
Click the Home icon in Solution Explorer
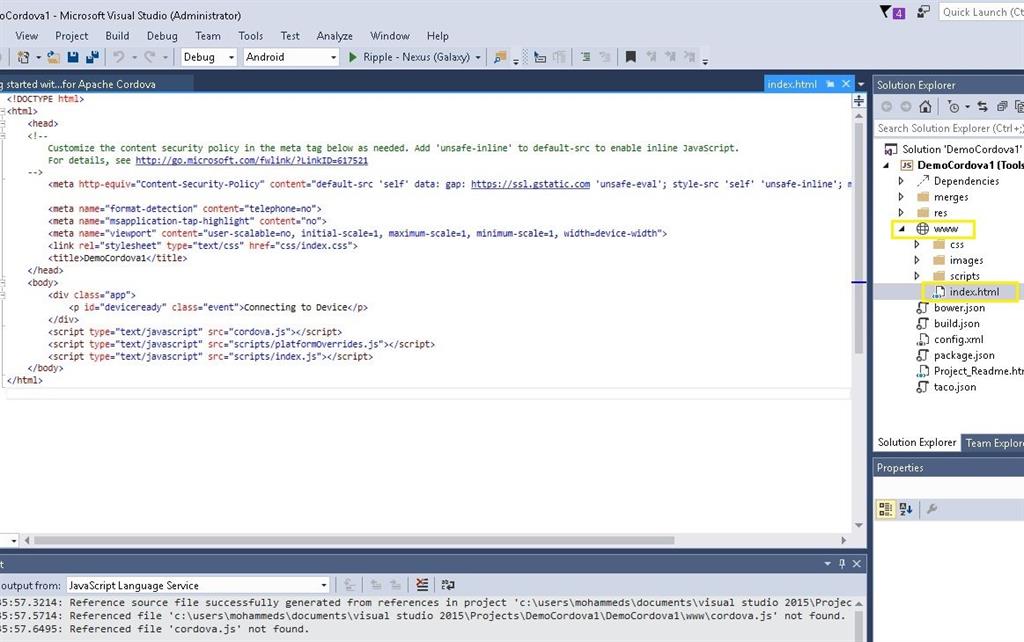(x=926, y=107)
